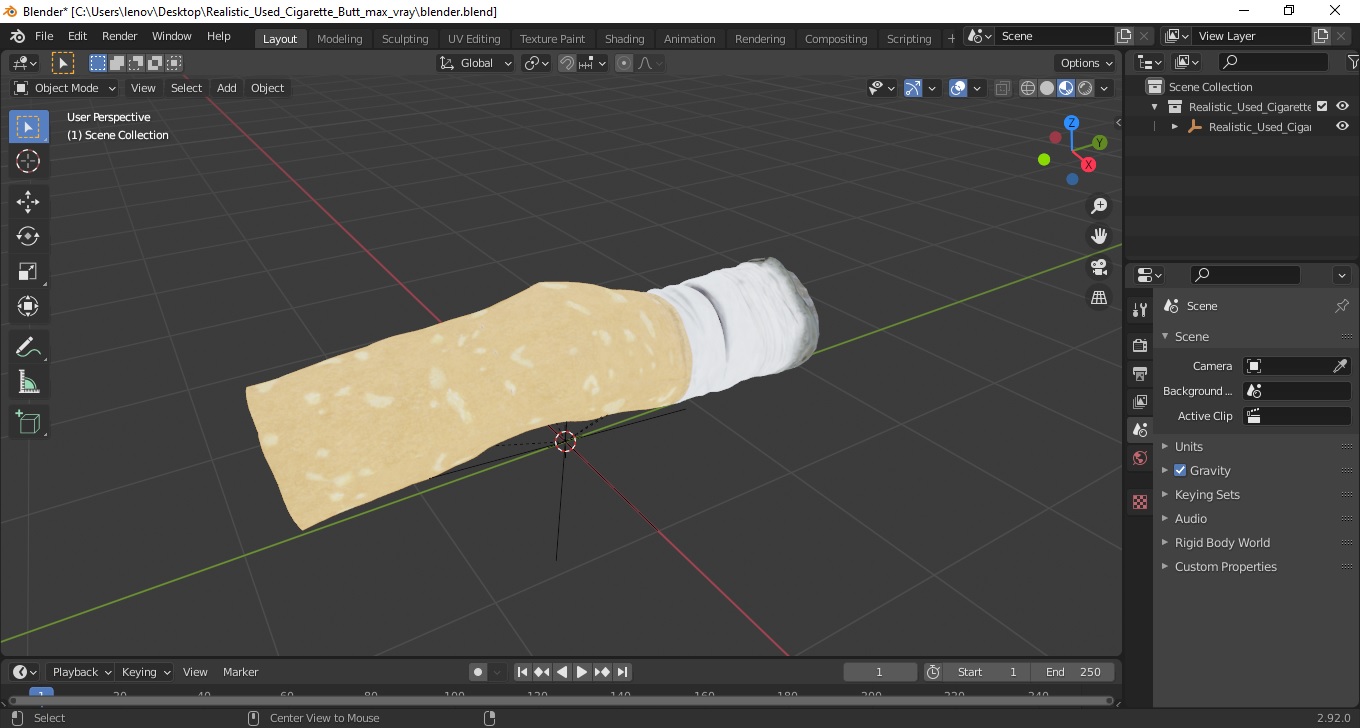Toggle proportional editing button

pyautogui.click(x=624, y=63)
